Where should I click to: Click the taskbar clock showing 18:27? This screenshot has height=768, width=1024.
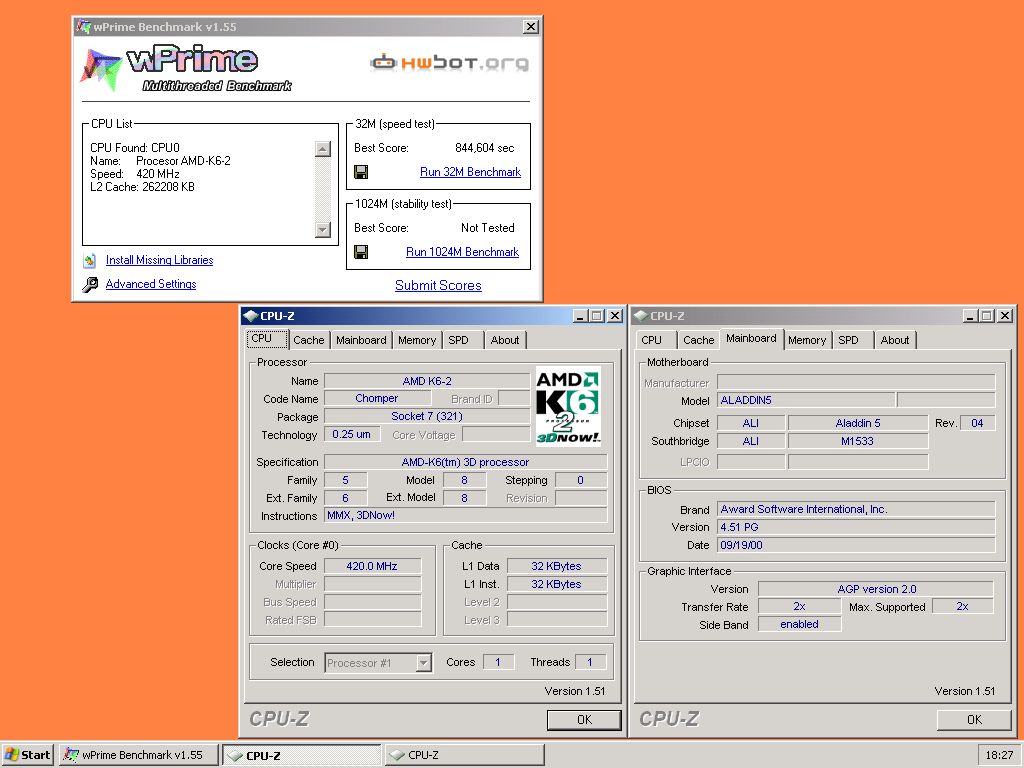click(x=999, y=755)
